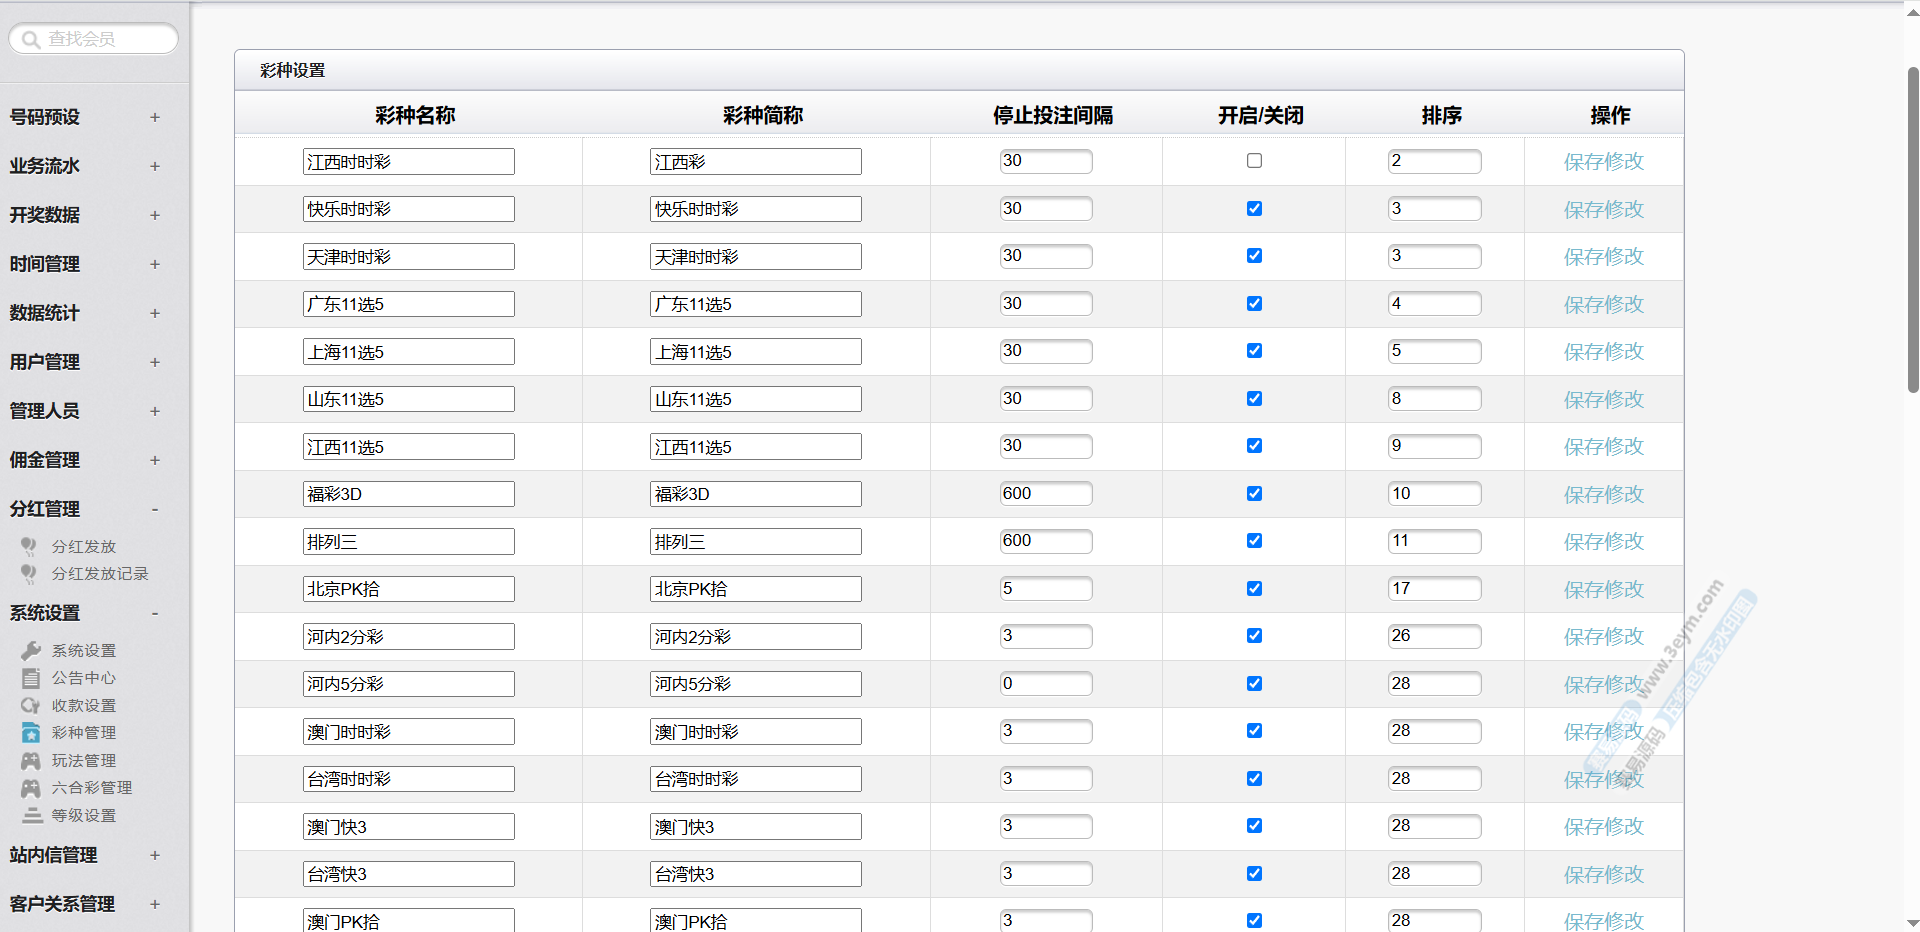Collapse the 分红管理 section
This screenshot has width=1920, height=932.
155,509
